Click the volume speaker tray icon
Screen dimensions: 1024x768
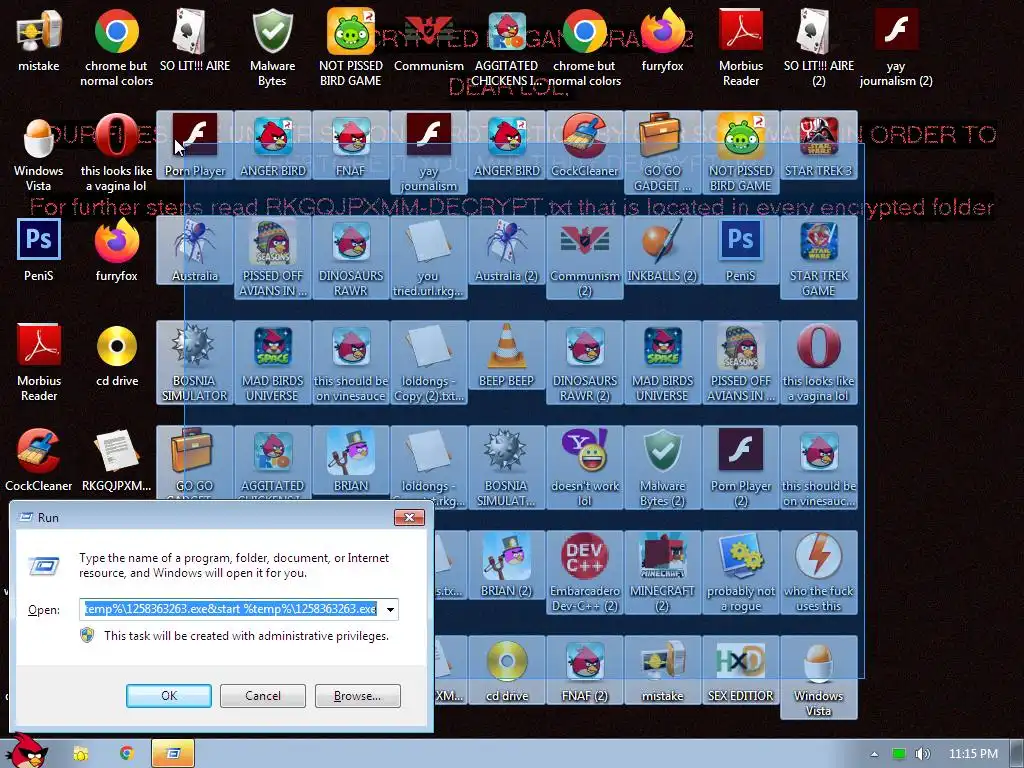click(x=923, y=754)
